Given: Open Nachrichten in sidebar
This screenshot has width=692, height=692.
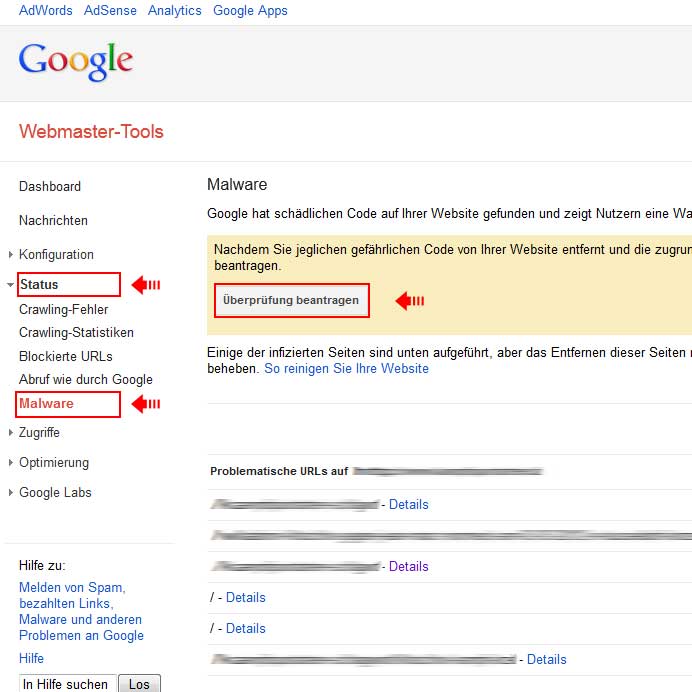Looking at the screenshot, I should tap(53, 220).
